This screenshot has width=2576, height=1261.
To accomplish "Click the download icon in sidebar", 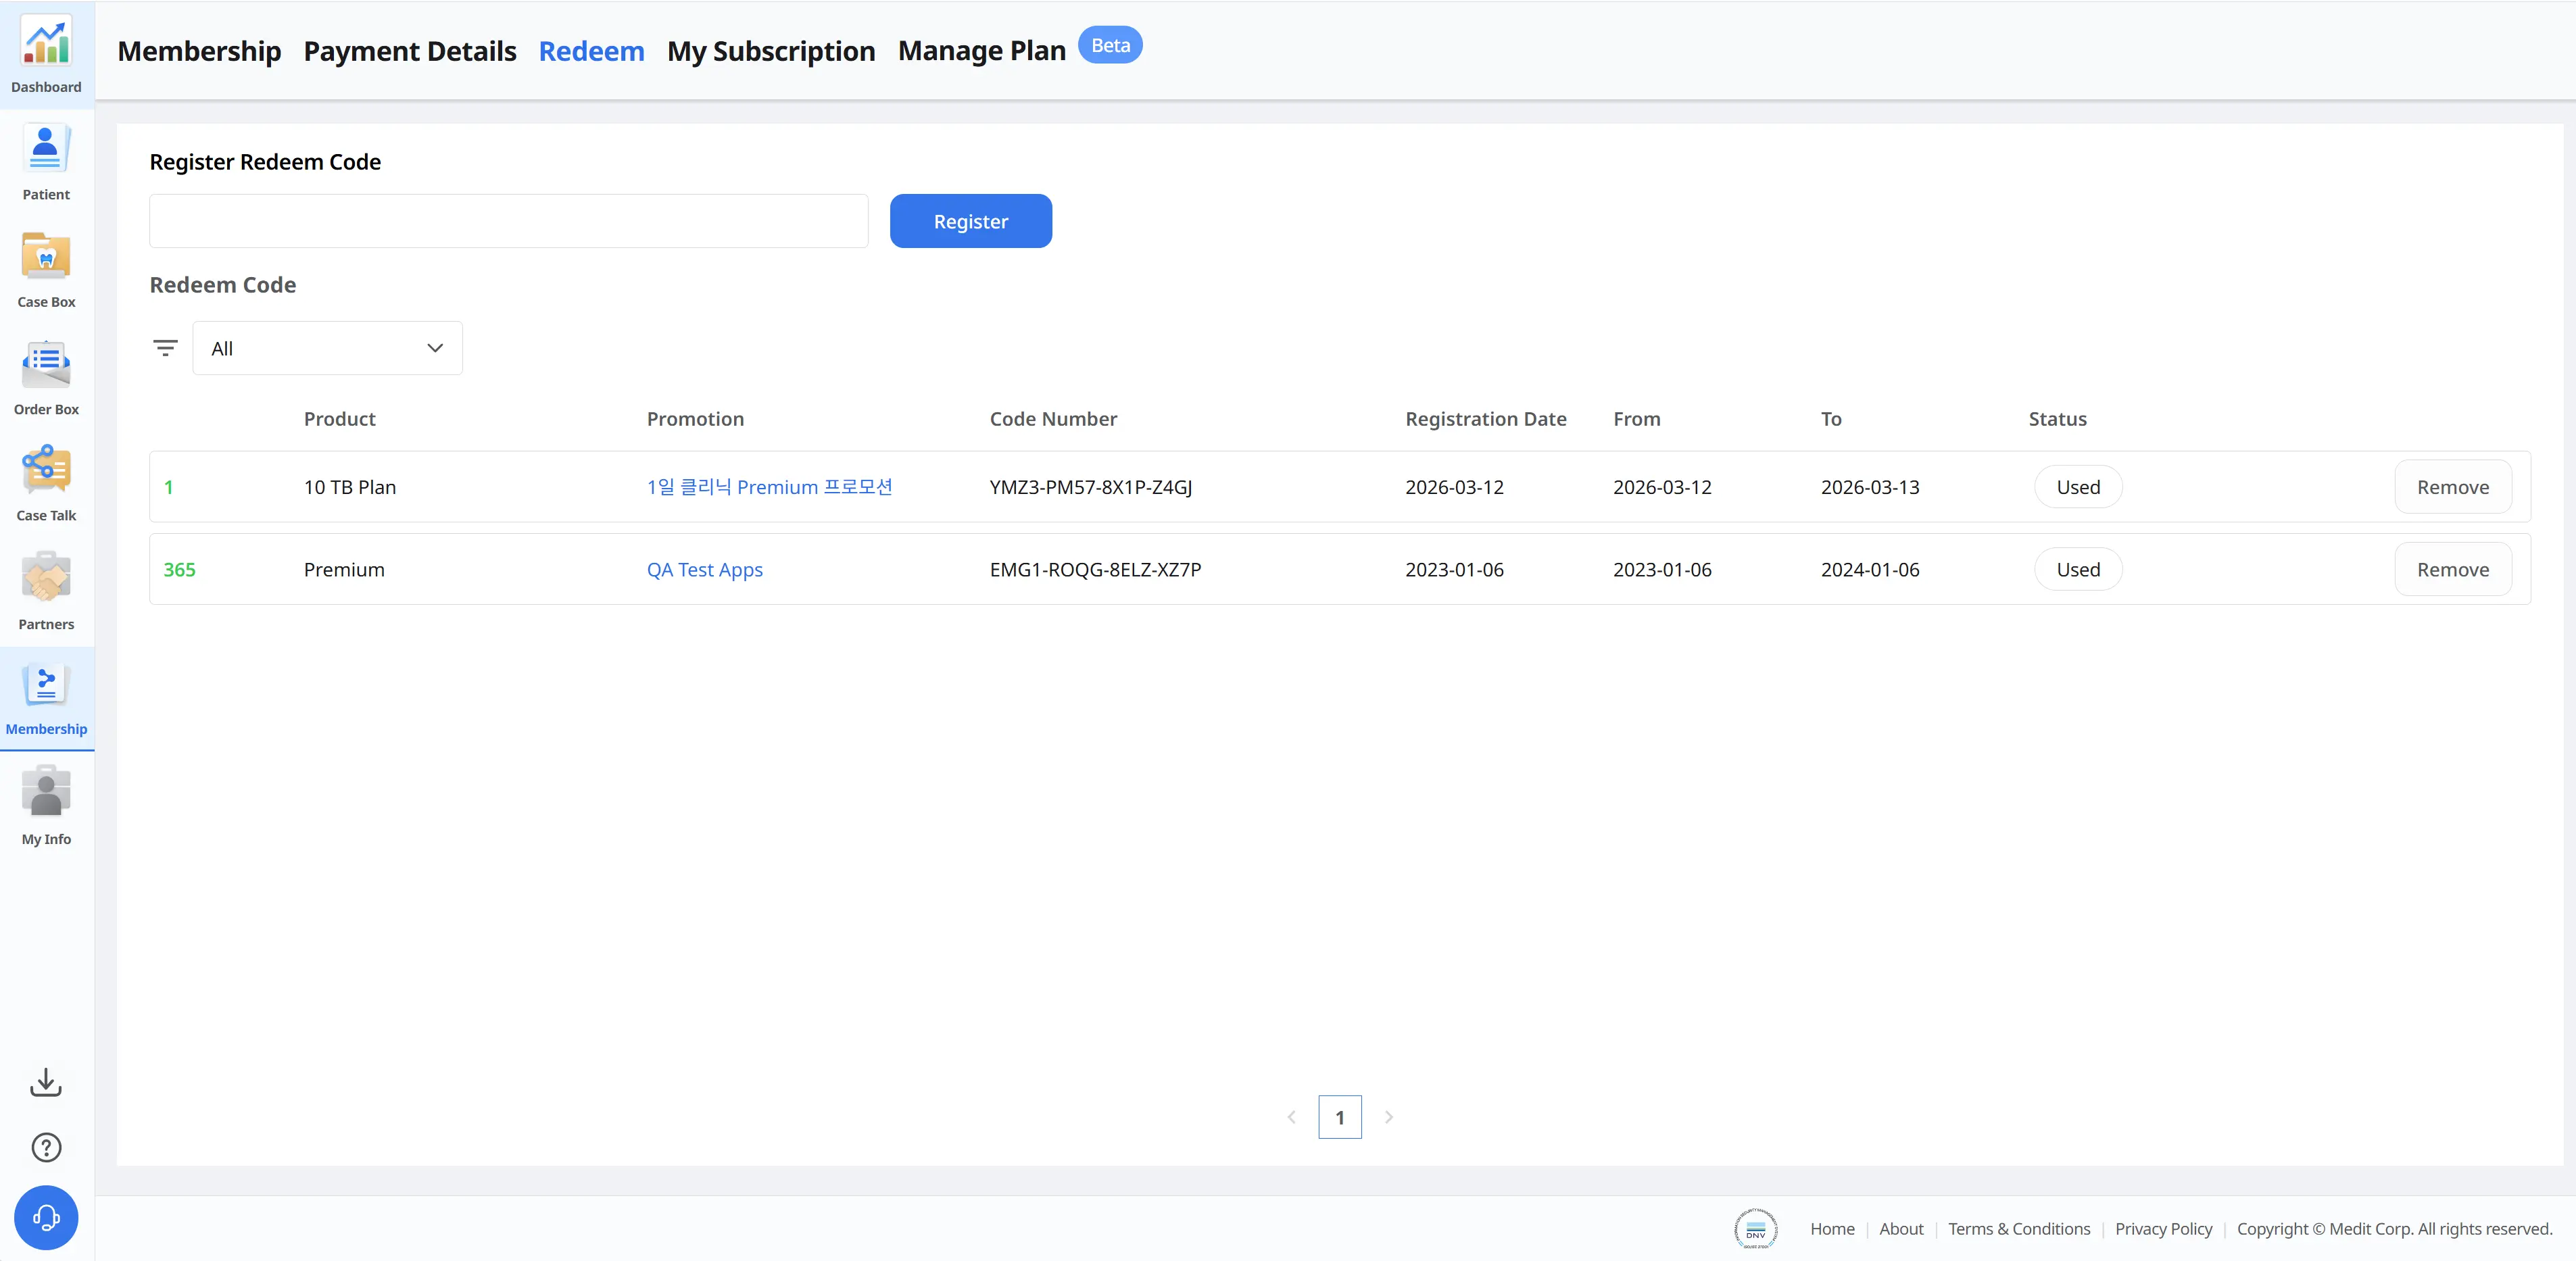I will coord(46,1082).
